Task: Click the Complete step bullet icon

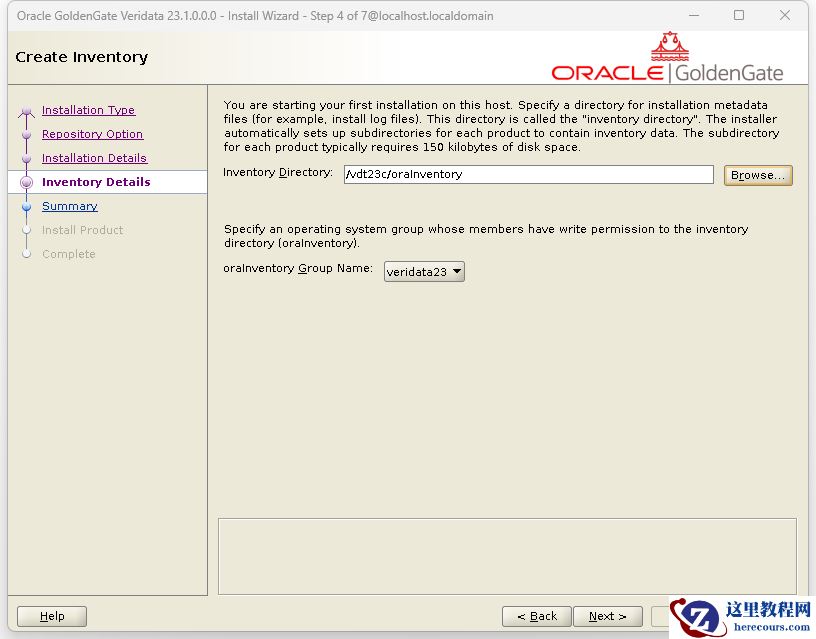Action: [27, 254]
